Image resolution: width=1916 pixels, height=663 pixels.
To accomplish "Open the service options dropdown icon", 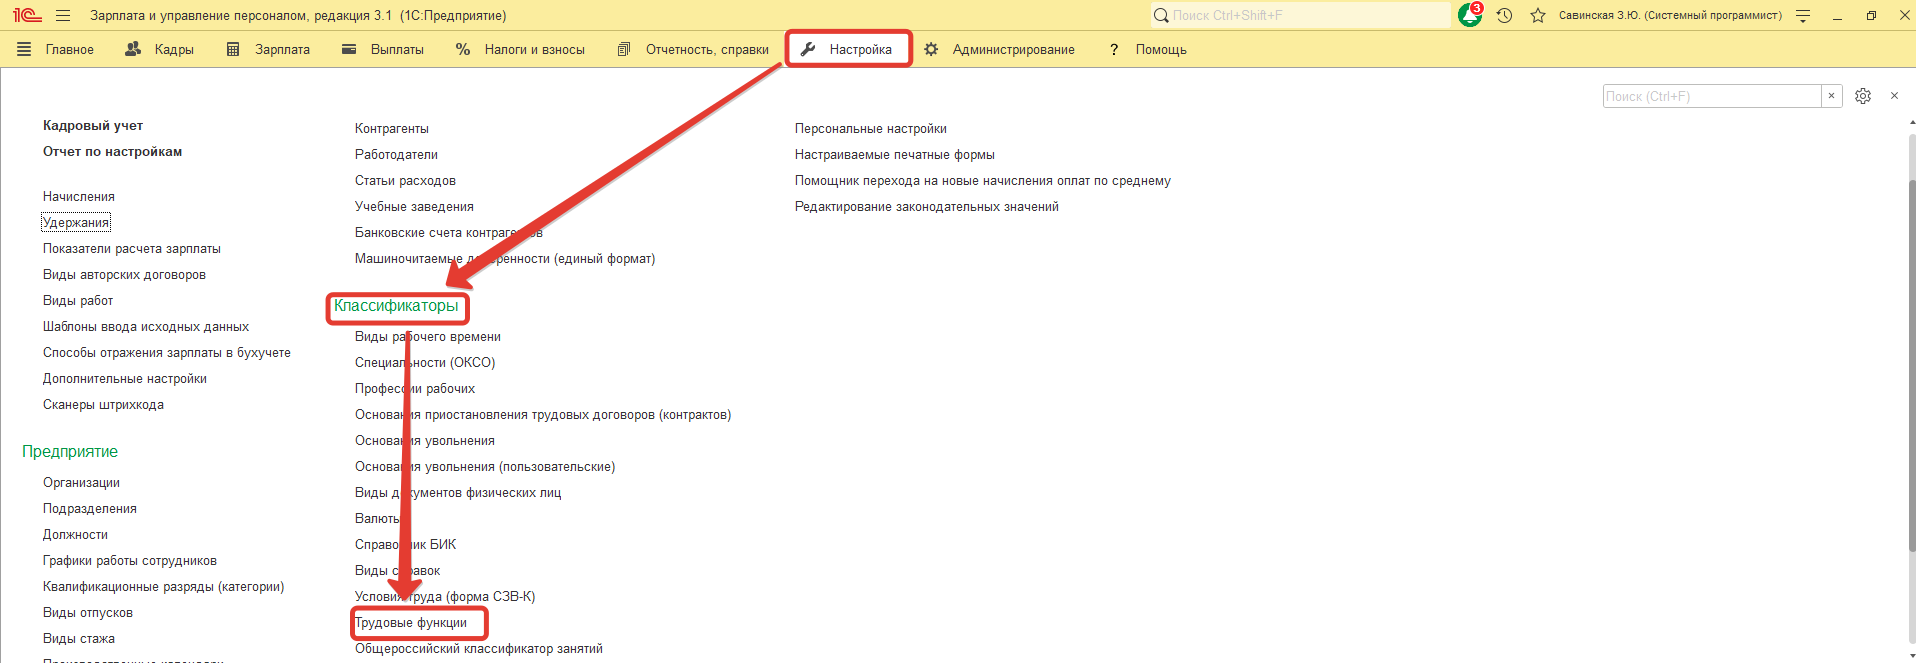I will [1803, 15].
